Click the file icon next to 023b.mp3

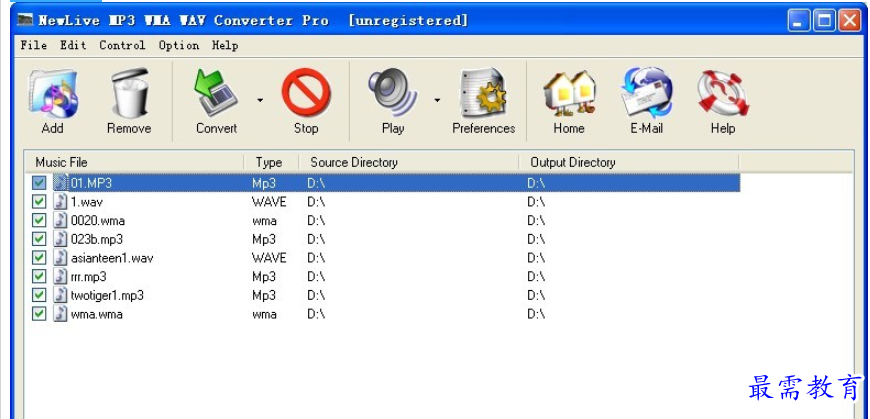point(60,239)
